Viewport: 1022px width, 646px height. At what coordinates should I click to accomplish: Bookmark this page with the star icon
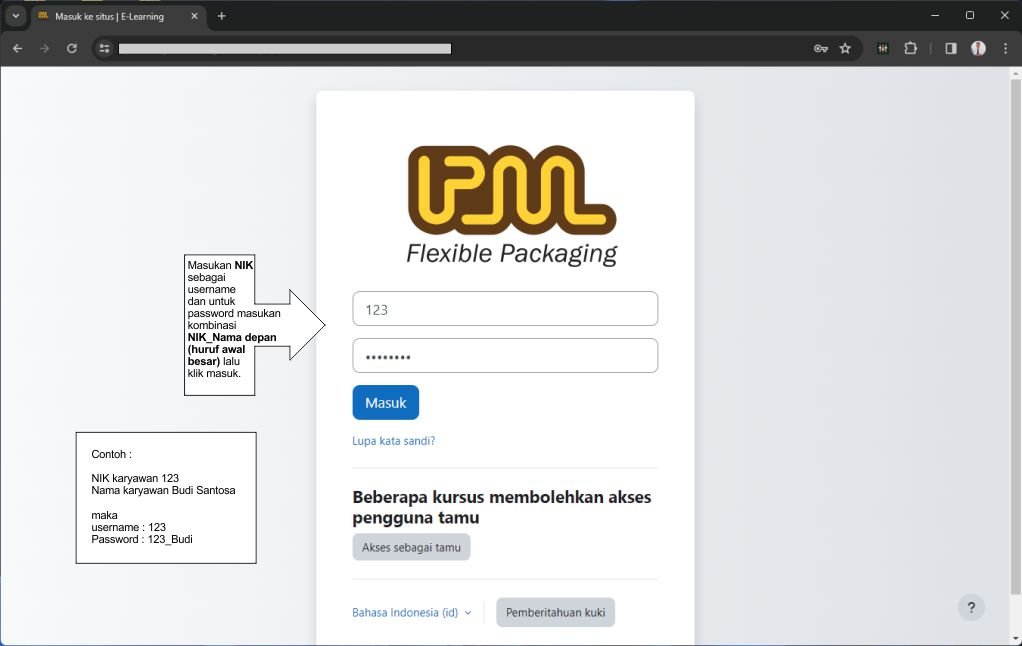click(x=845, y=48)
